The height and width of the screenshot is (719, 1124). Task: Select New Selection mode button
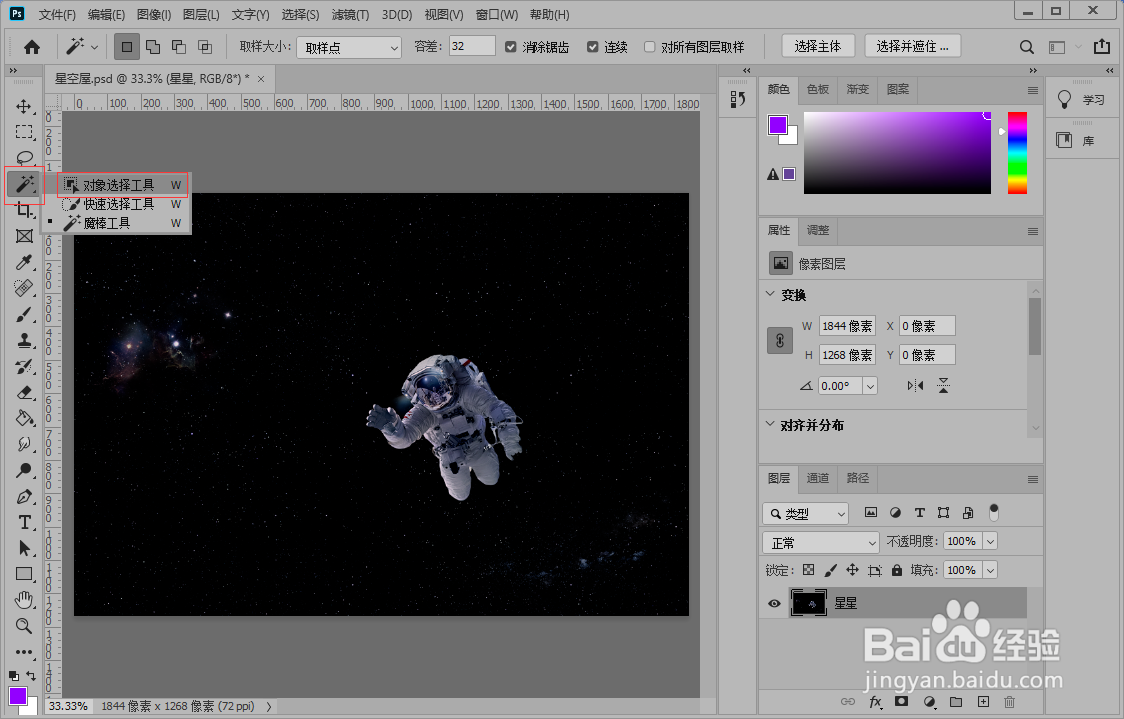point(127,47)
